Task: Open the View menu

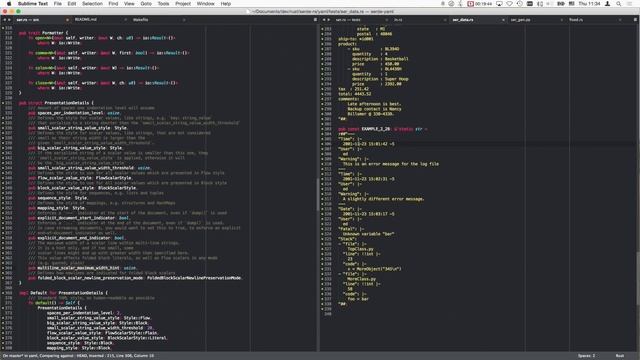Action: [x=129, y=4]
